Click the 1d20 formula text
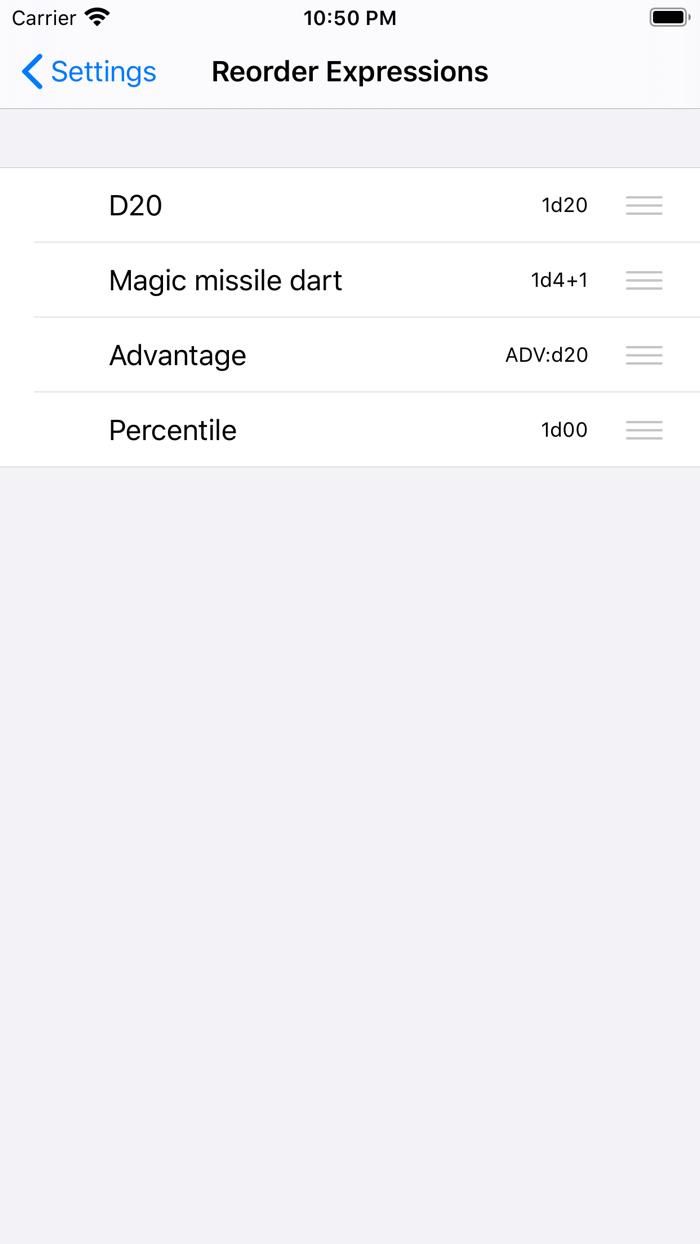The image size is (700, 1244). (565, 205)
